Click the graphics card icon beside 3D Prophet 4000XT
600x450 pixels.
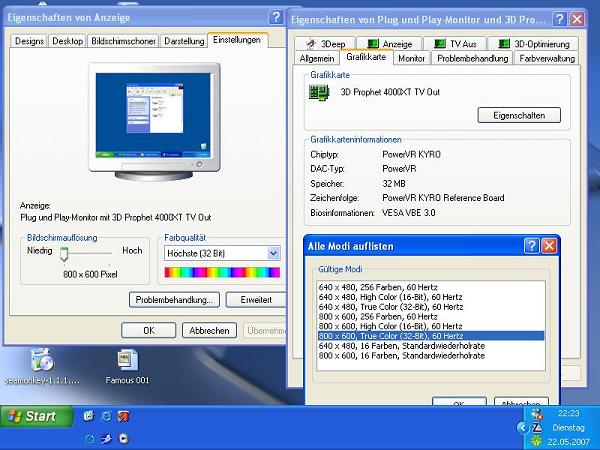click(x=321, y=93)
